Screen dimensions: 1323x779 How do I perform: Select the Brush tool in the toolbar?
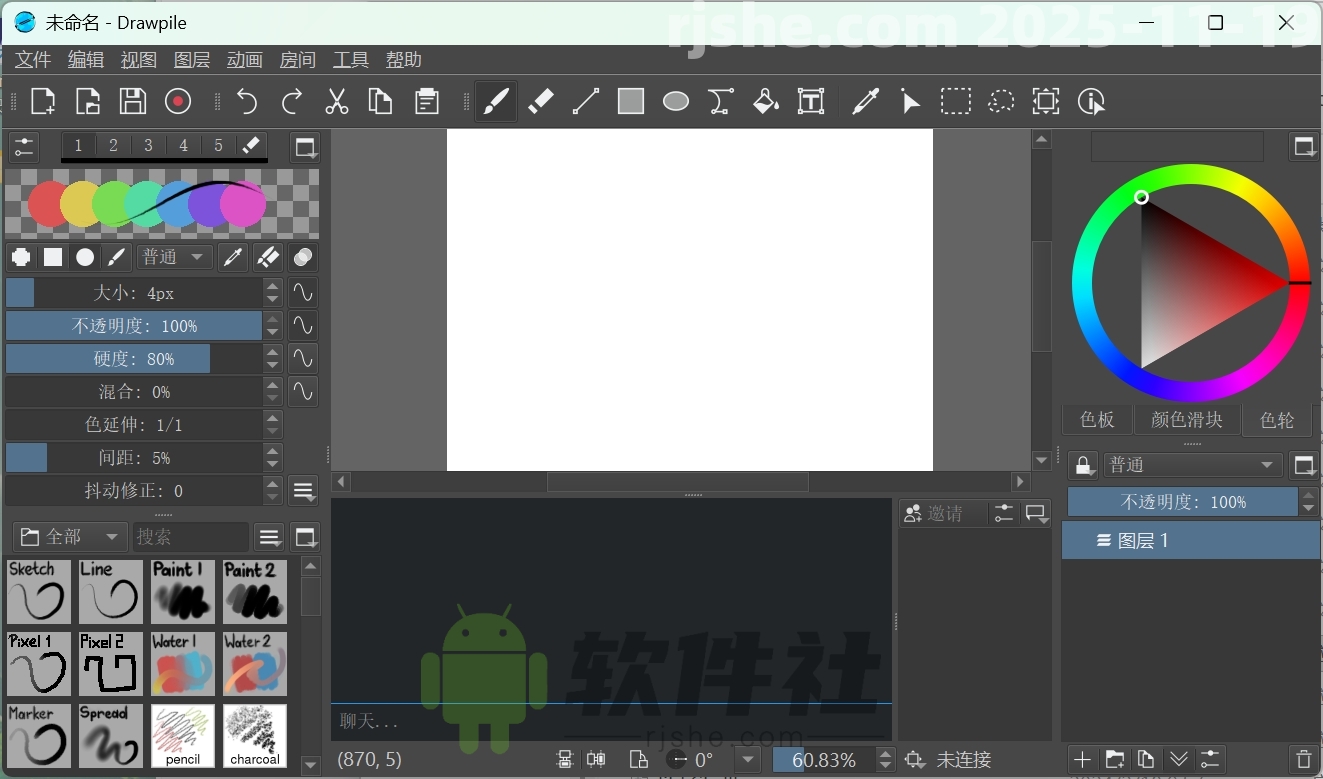496,101
